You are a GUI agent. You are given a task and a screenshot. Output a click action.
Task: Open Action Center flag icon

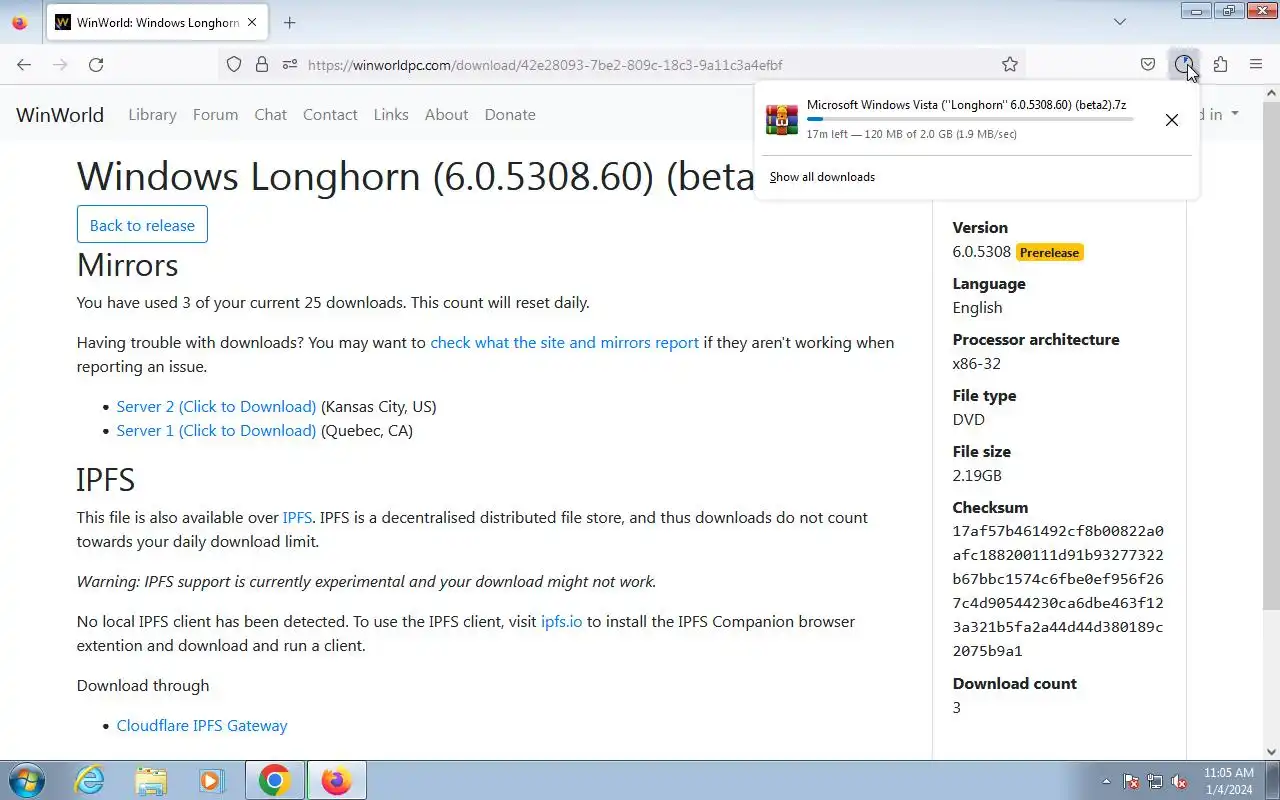[1131, 781]
